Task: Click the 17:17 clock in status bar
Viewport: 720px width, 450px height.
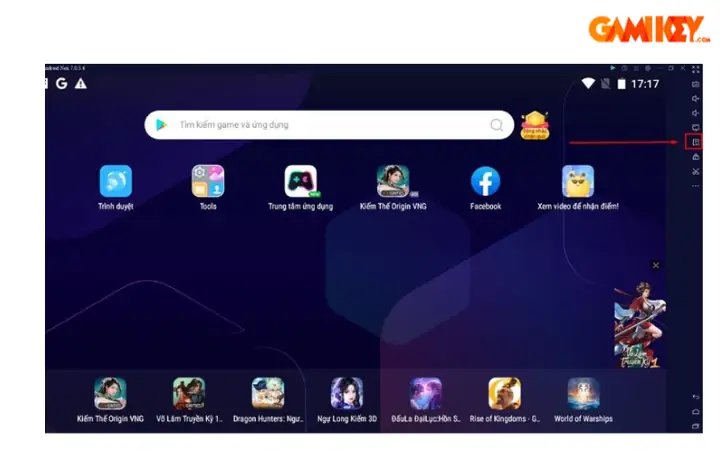Action: click(645, 84)
